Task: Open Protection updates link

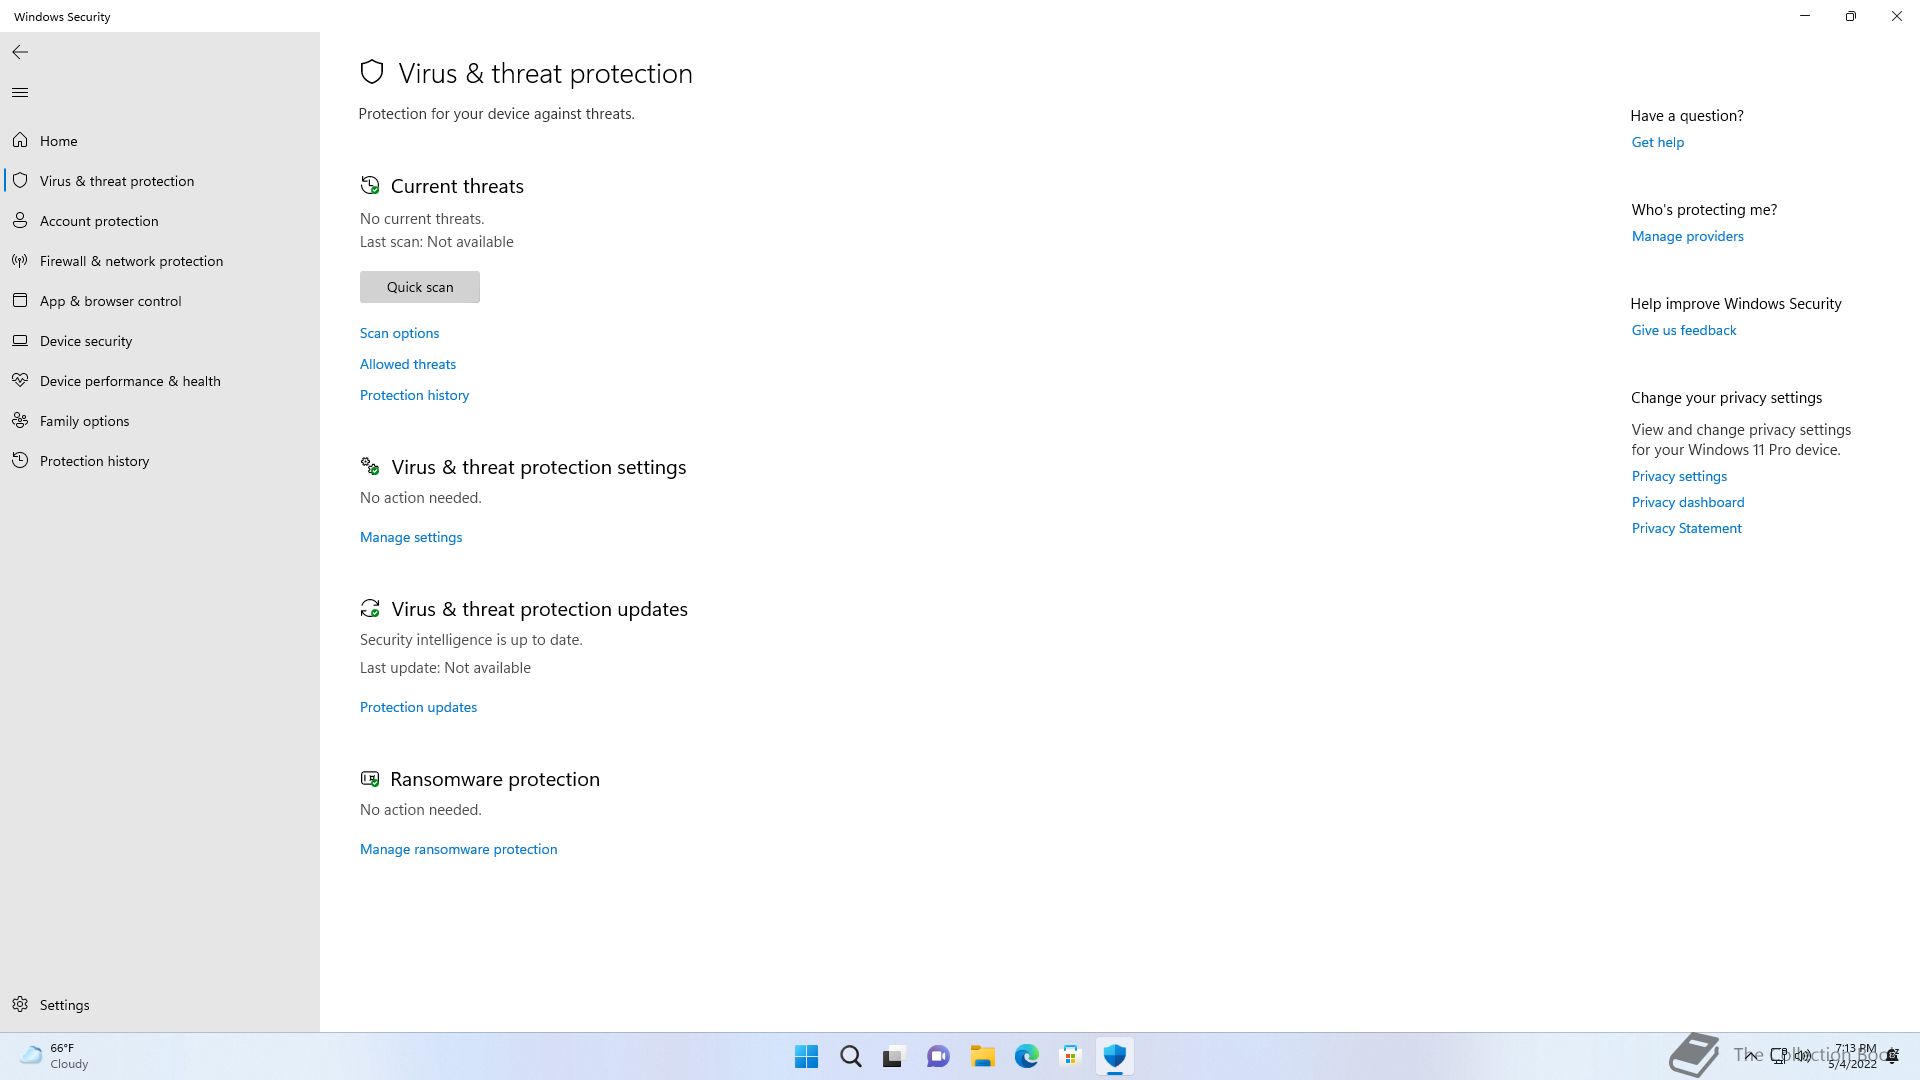Action: click(418, 707)
